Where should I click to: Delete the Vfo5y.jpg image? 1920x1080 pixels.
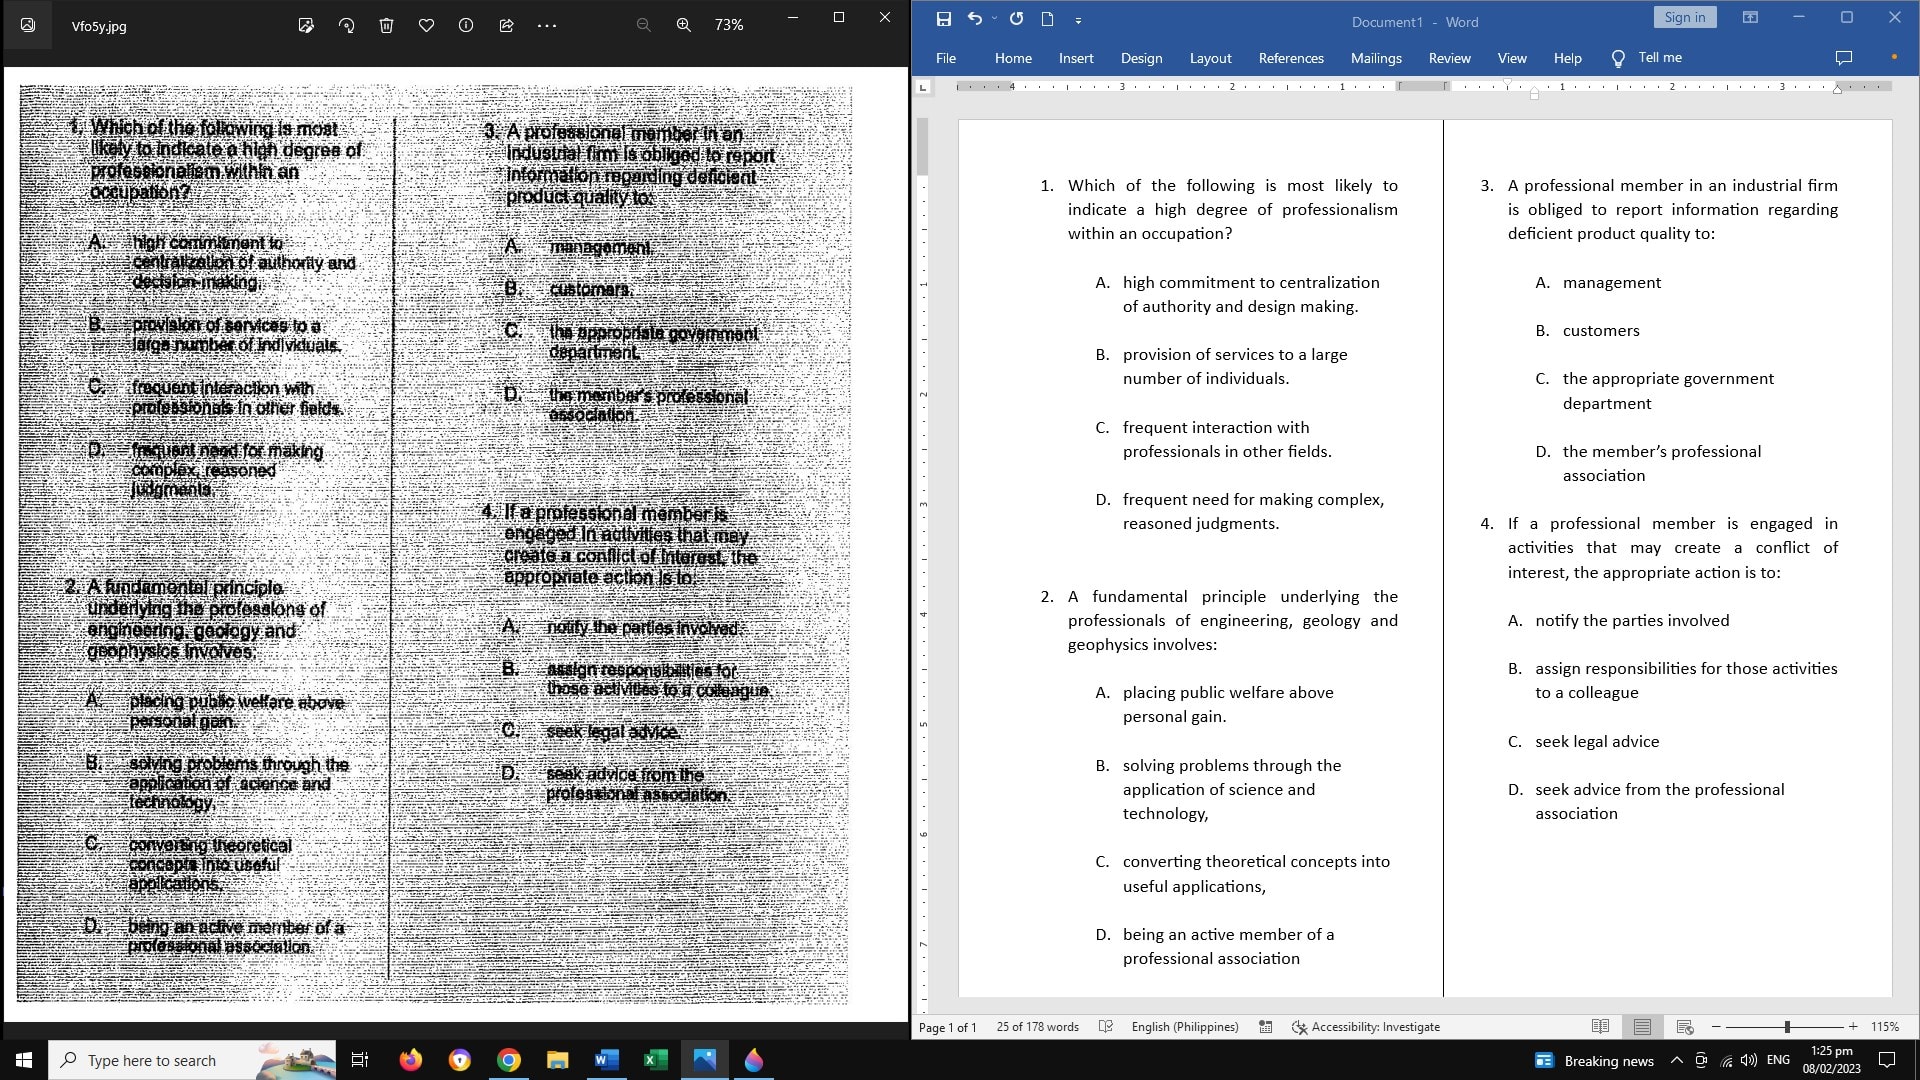click(x=386, y=26)
